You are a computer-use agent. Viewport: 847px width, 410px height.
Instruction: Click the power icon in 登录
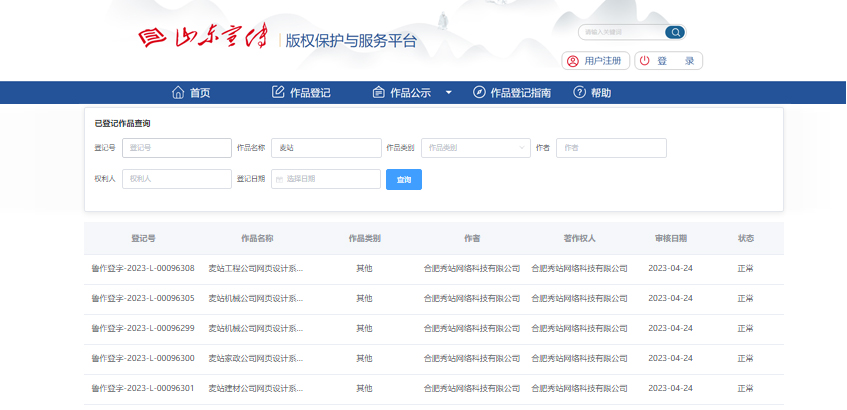[645, 61]
